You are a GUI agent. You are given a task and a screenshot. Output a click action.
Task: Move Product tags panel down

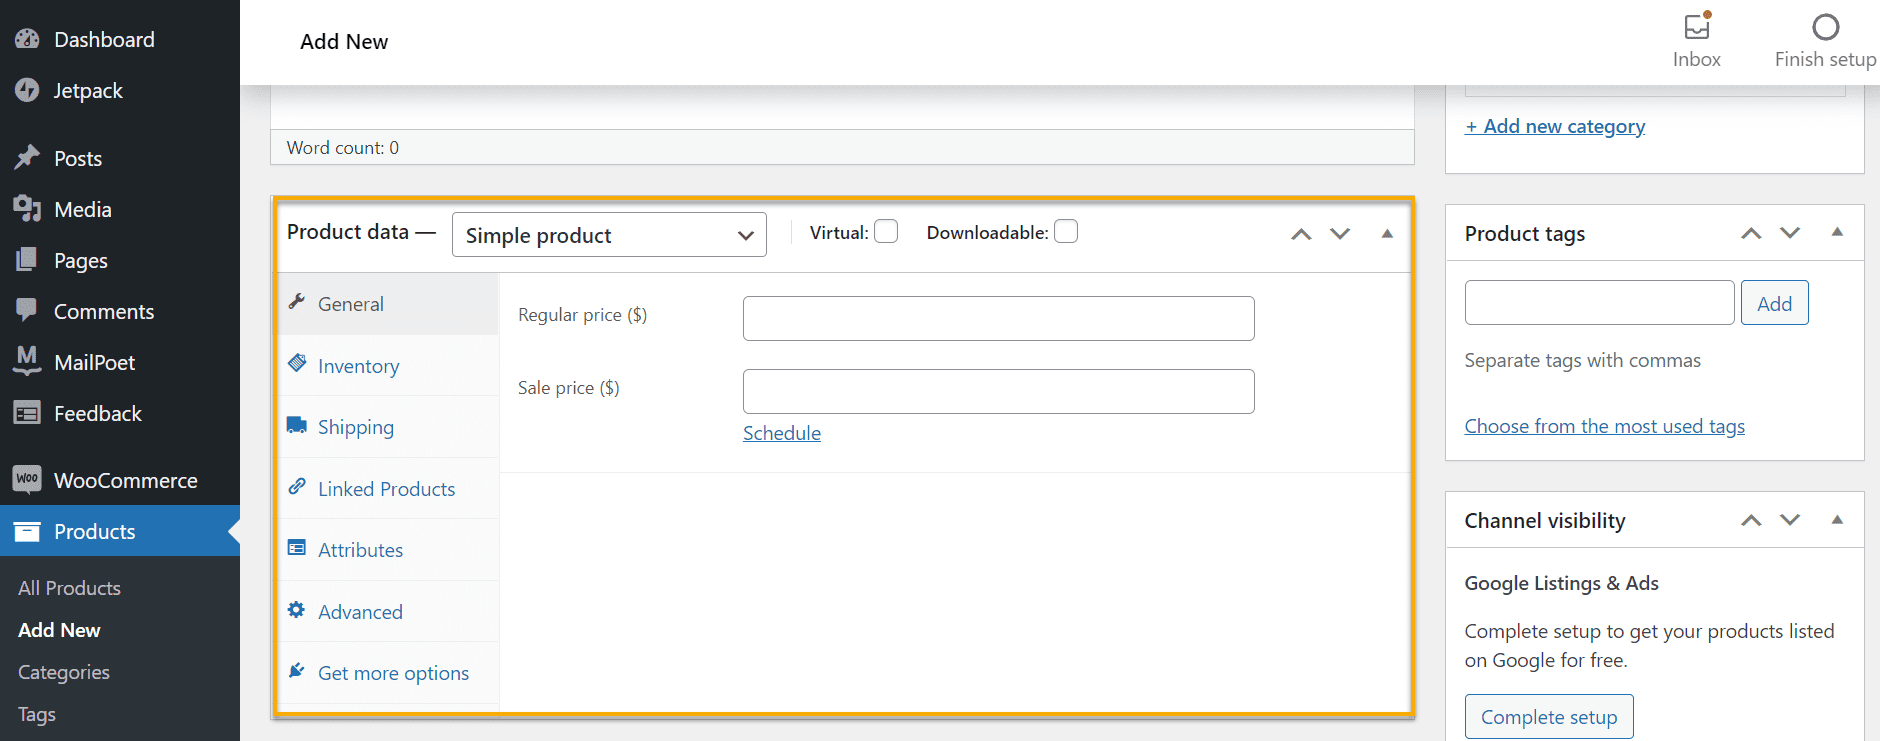[1790, 233]
